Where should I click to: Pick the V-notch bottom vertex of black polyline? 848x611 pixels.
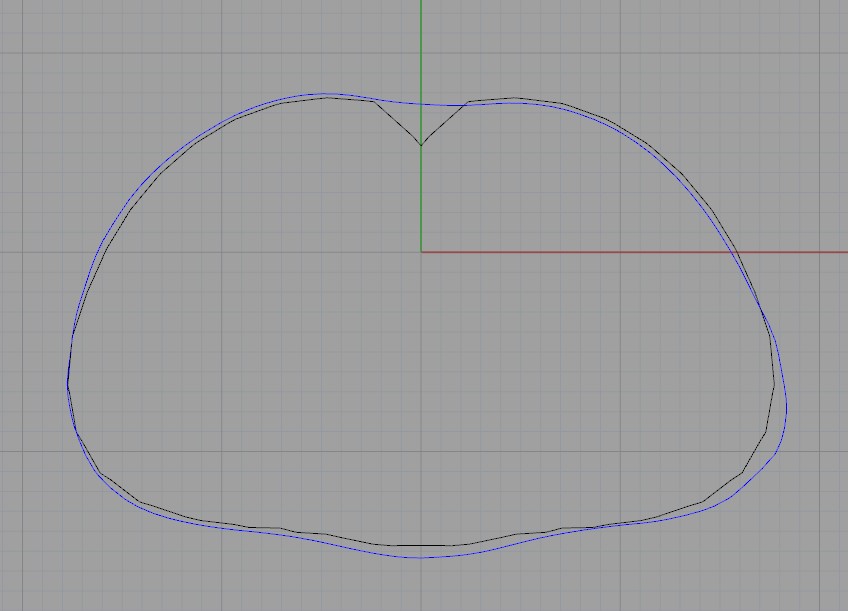(x=421, y=145)
